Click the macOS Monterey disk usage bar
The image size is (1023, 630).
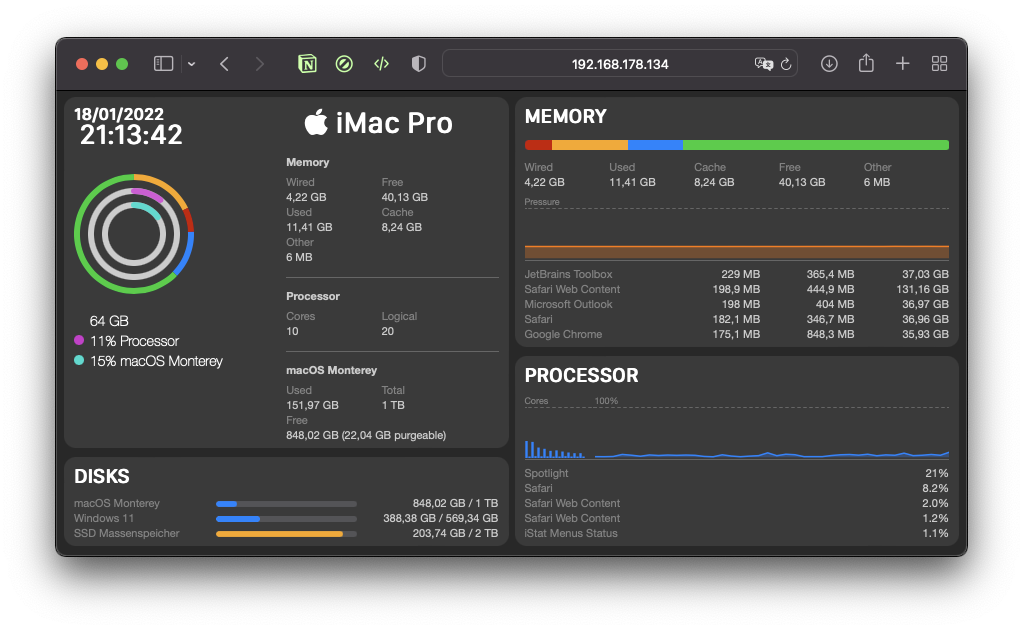point(286,503)
